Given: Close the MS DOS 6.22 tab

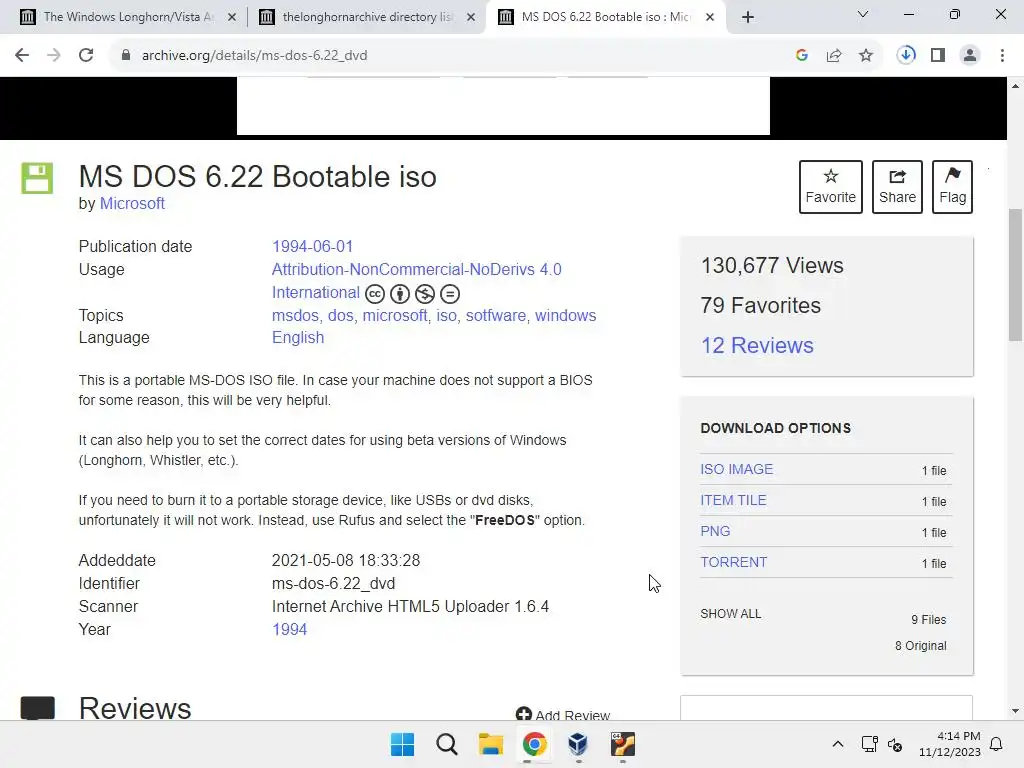Looking at the screenshot, I should point(710,17).
